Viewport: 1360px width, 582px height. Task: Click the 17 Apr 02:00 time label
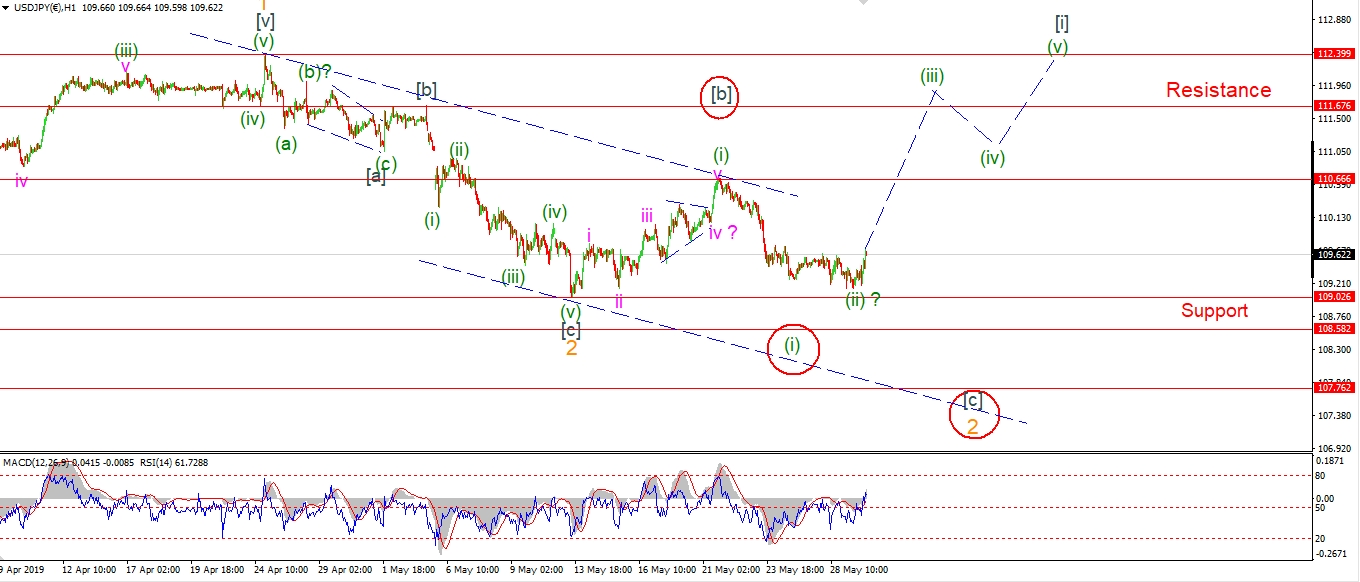(153, 569)
